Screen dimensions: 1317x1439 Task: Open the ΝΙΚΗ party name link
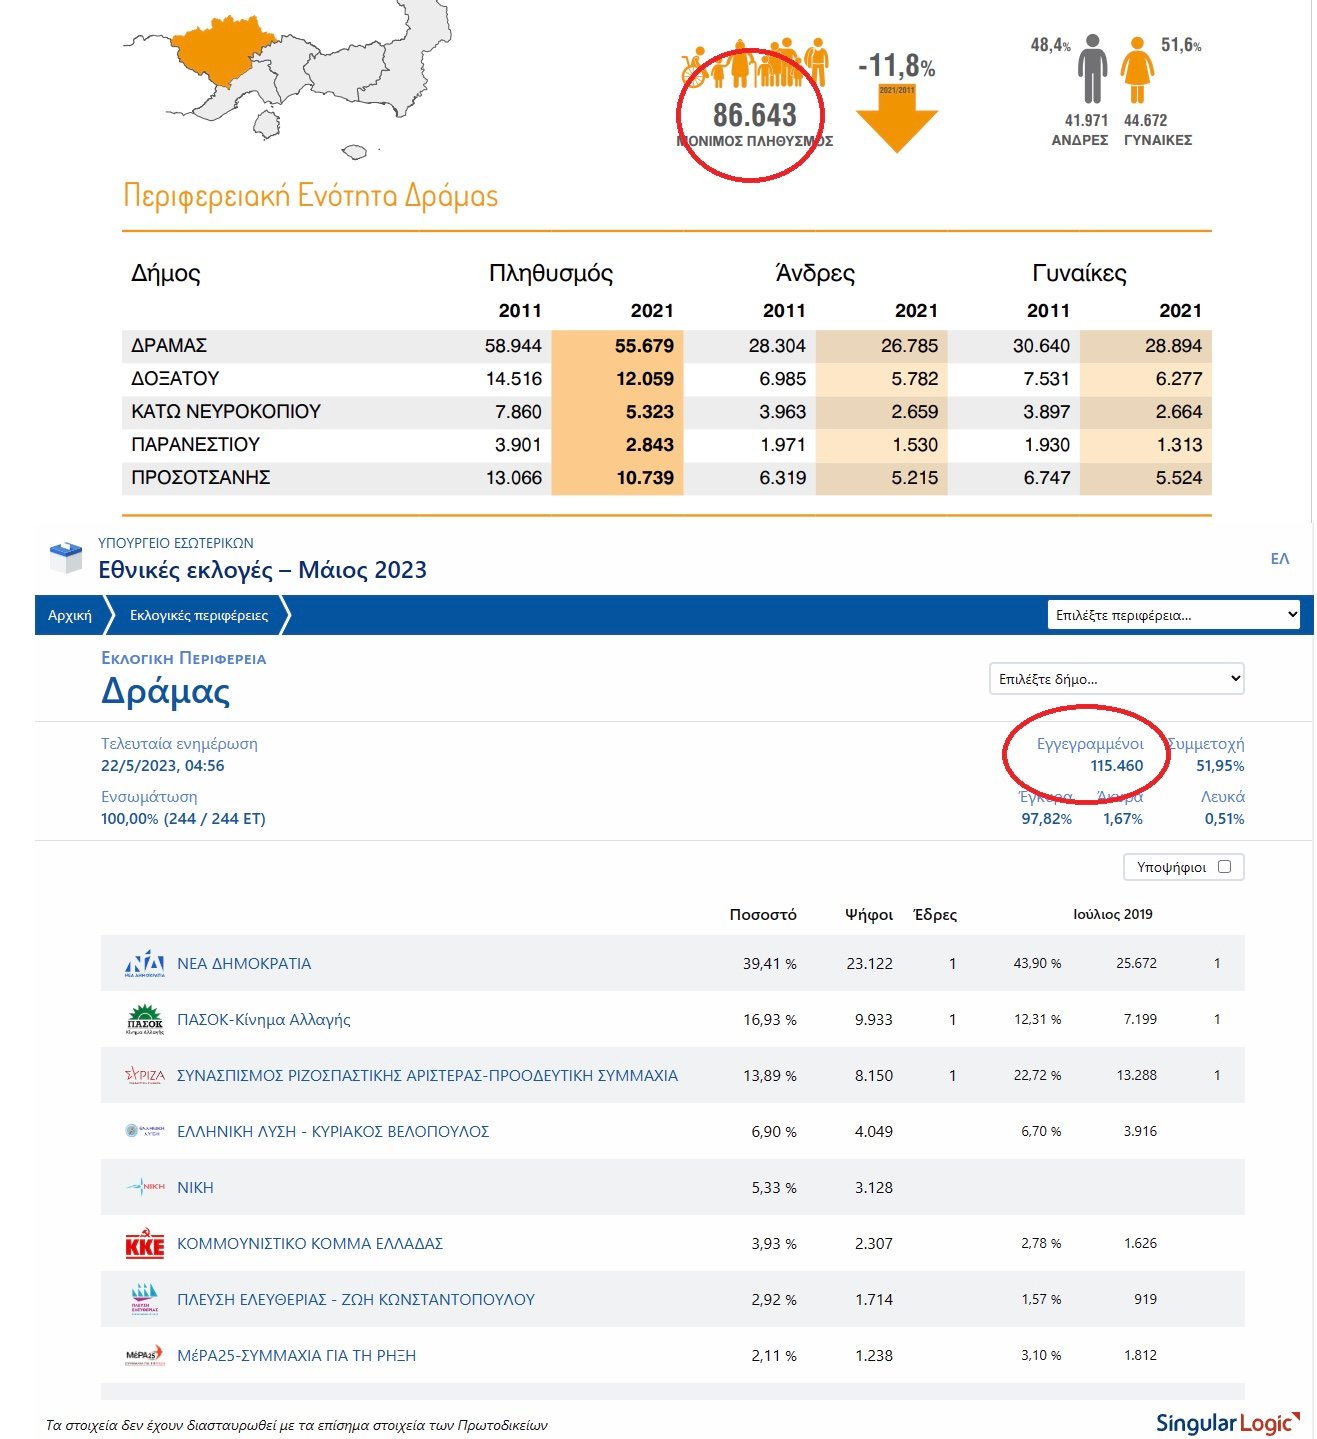[x=195, y=1188]
